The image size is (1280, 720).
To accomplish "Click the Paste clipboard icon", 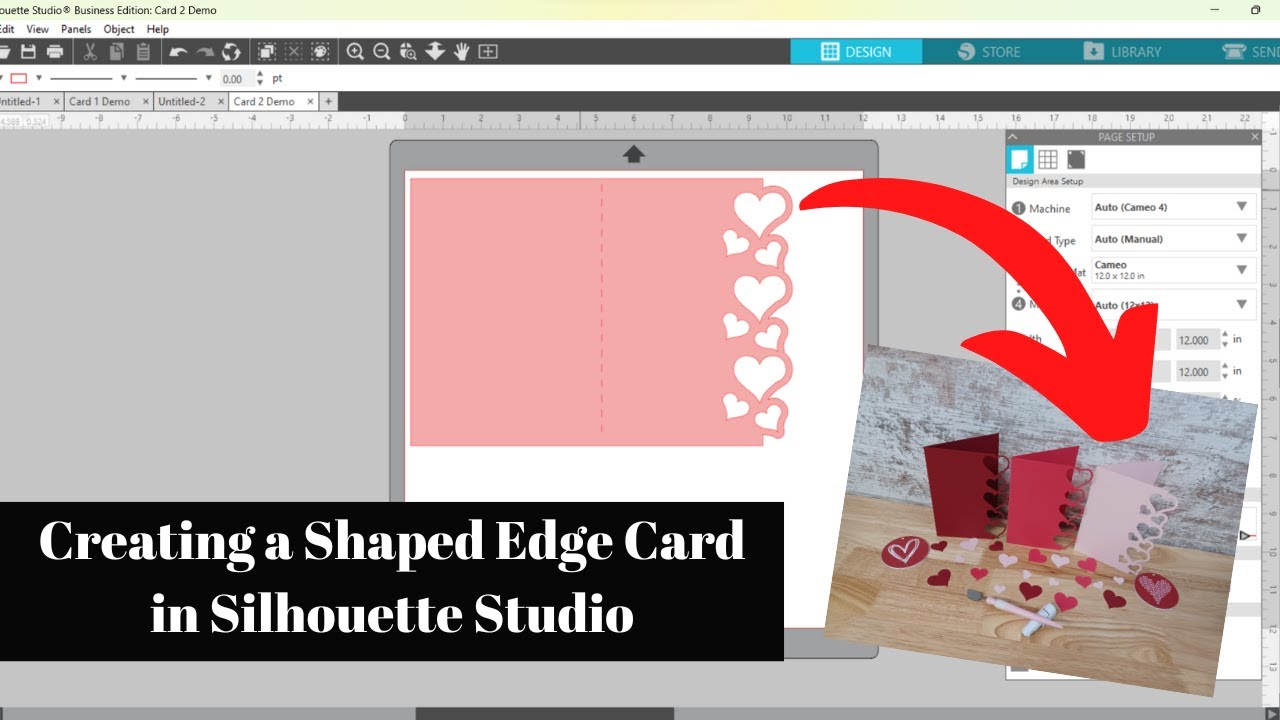I will coord(143,51).
